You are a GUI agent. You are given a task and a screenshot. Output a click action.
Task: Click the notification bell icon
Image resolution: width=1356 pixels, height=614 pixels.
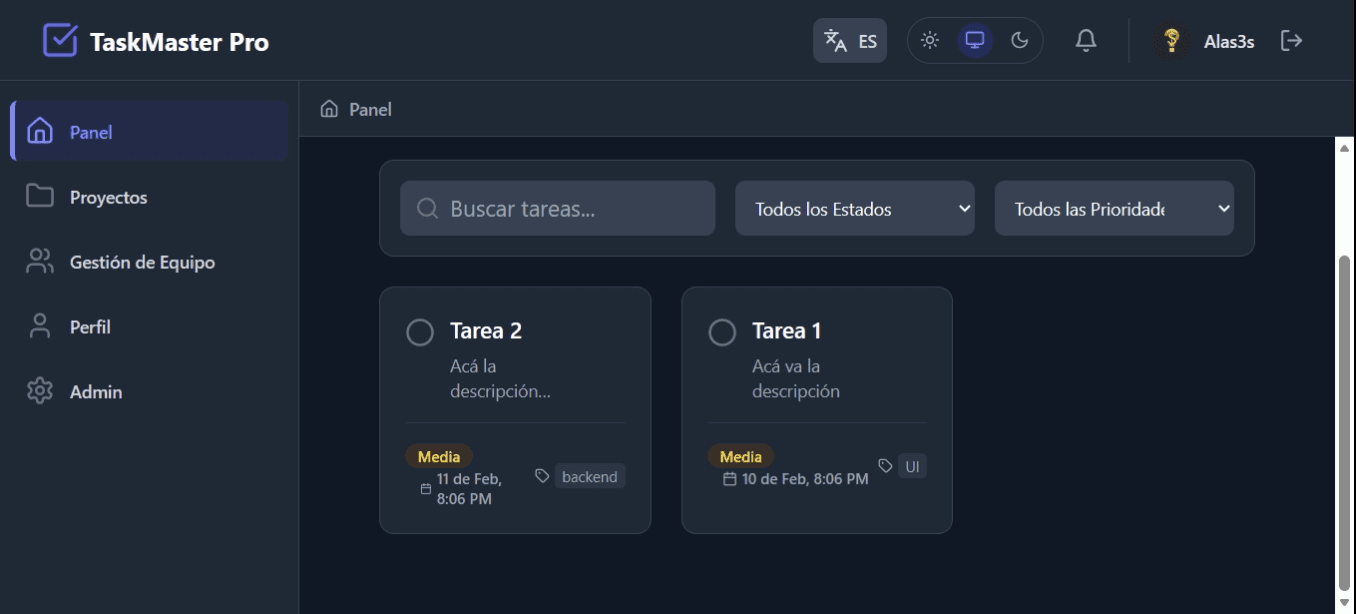point(1085,41)
